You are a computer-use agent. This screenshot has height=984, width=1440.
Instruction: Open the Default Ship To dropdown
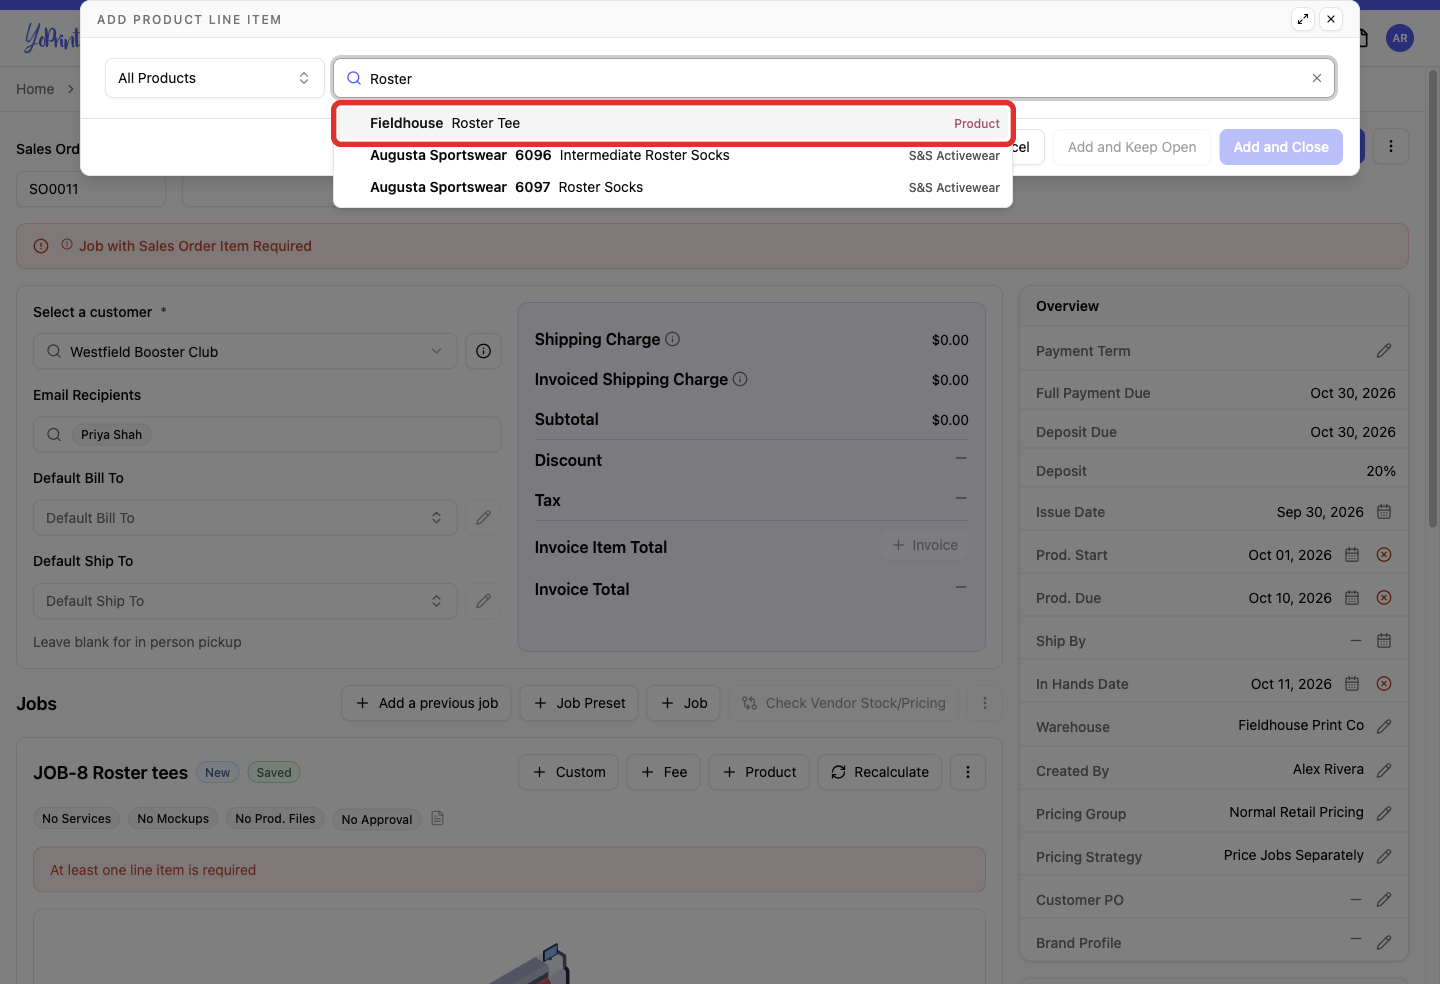[x=245, y=601]
